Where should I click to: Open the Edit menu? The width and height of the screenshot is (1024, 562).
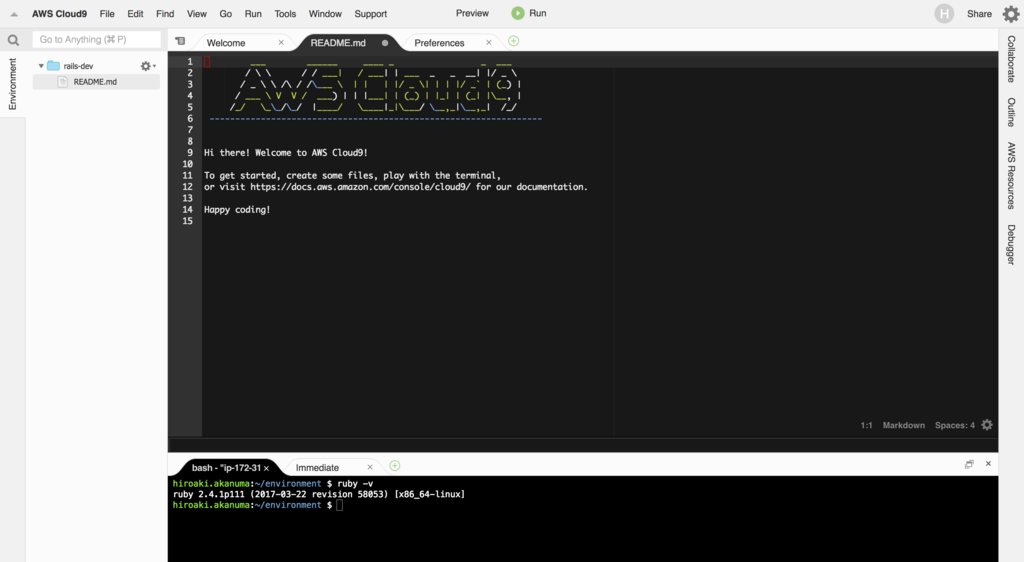point(135,14)
